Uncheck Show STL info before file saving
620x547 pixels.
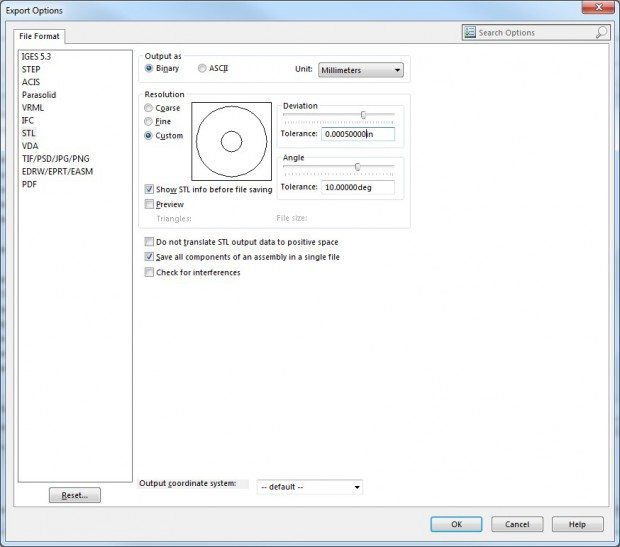[x=150, y=189]
